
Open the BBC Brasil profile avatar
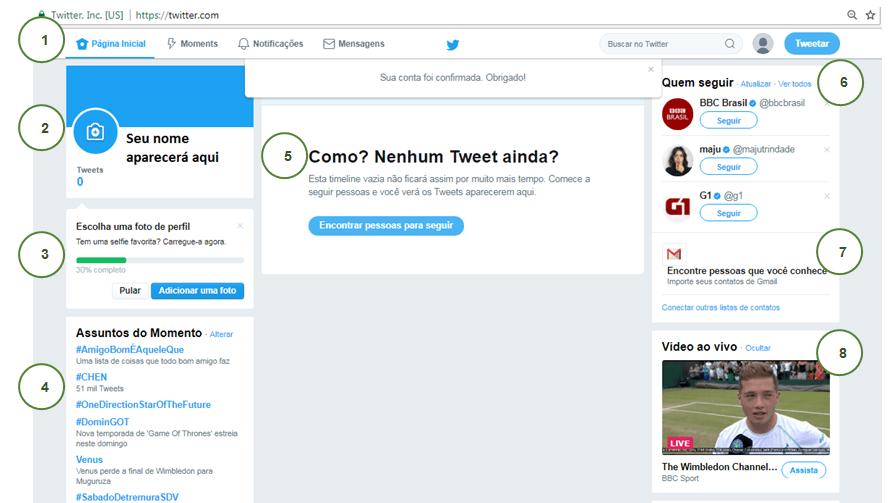(x=677, y=114)
